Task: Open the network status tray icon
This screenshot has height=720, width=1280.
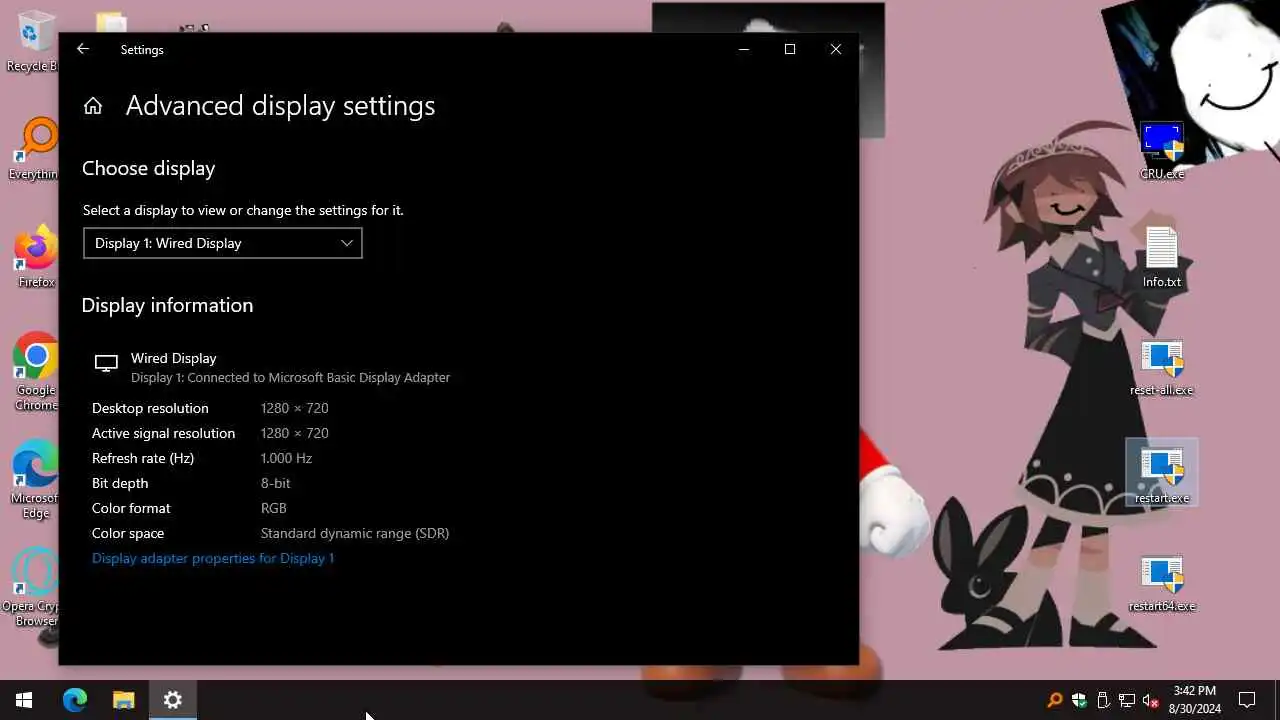Action: [x=1127, y=700]
